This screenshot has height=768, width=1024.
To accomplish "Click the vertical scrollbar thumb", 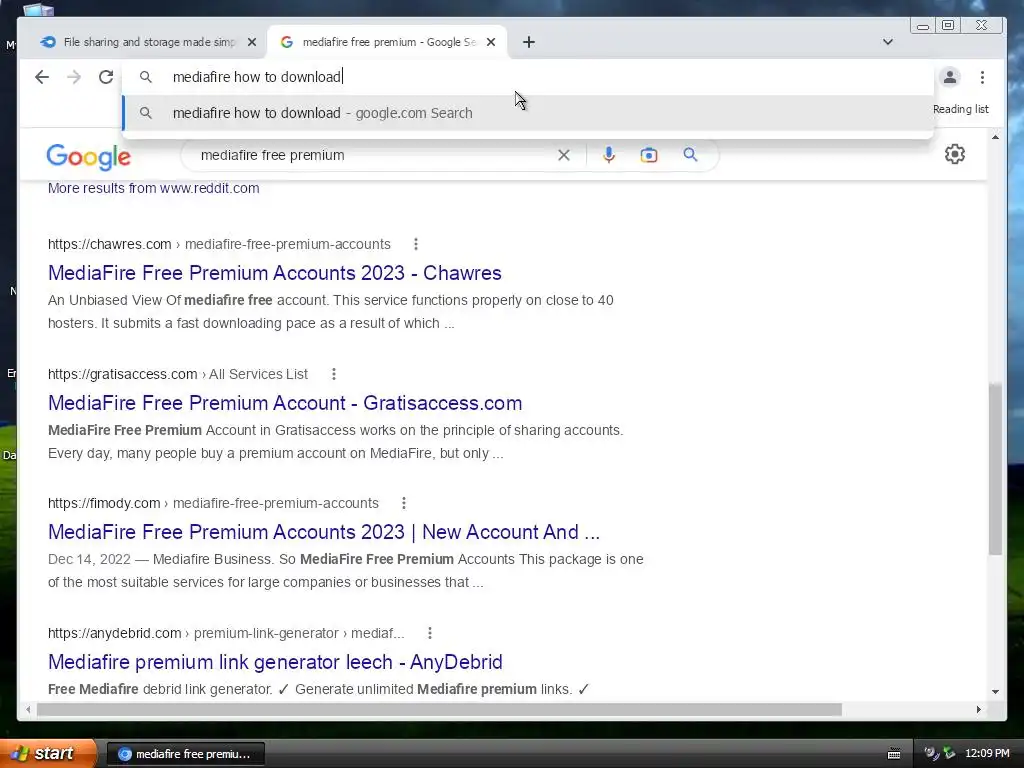I will (995, 469).
